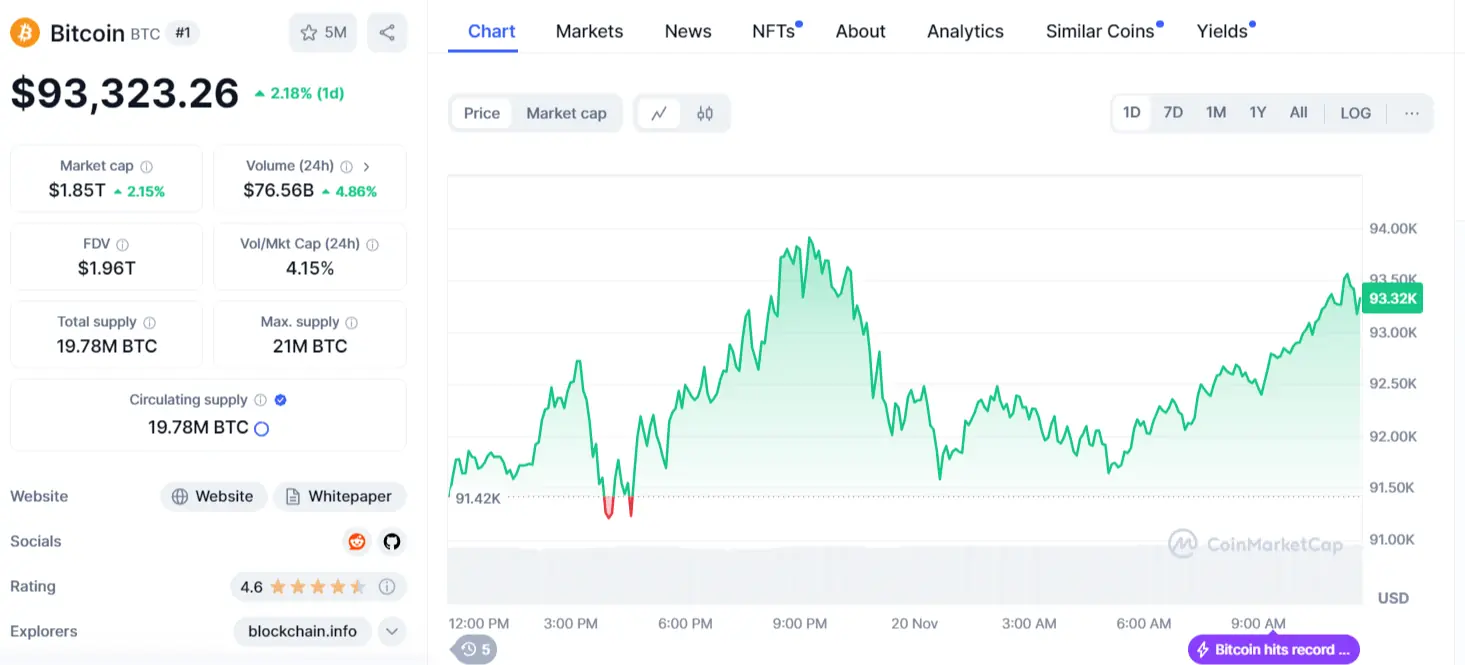This screenshot has width=1465, height=665.
Task: Open the Analytics tab
Action: pyautogui.click(x=965, y=31)
